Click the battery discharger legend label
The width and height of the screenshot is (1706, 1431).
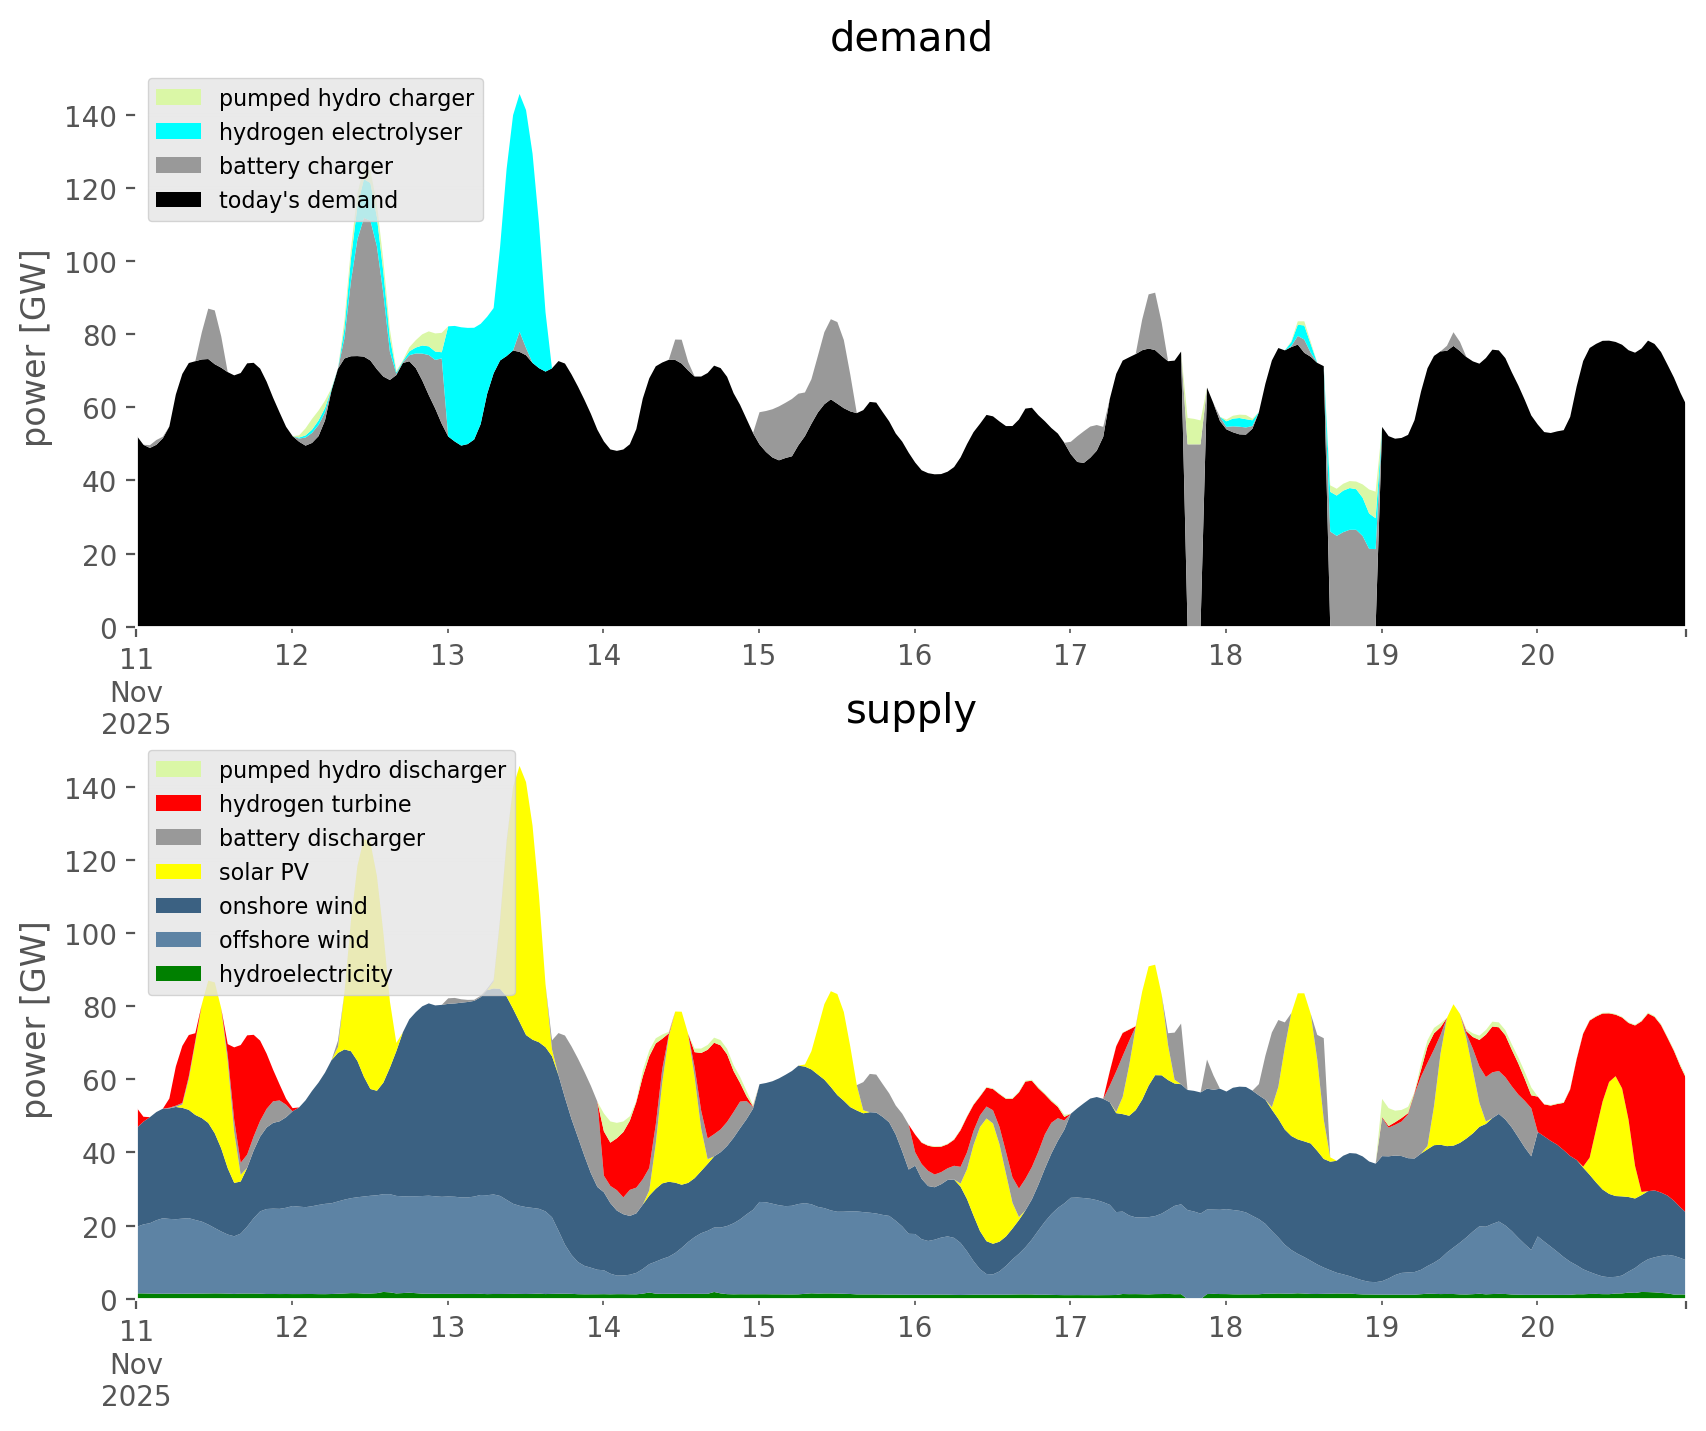click(321, 838)
